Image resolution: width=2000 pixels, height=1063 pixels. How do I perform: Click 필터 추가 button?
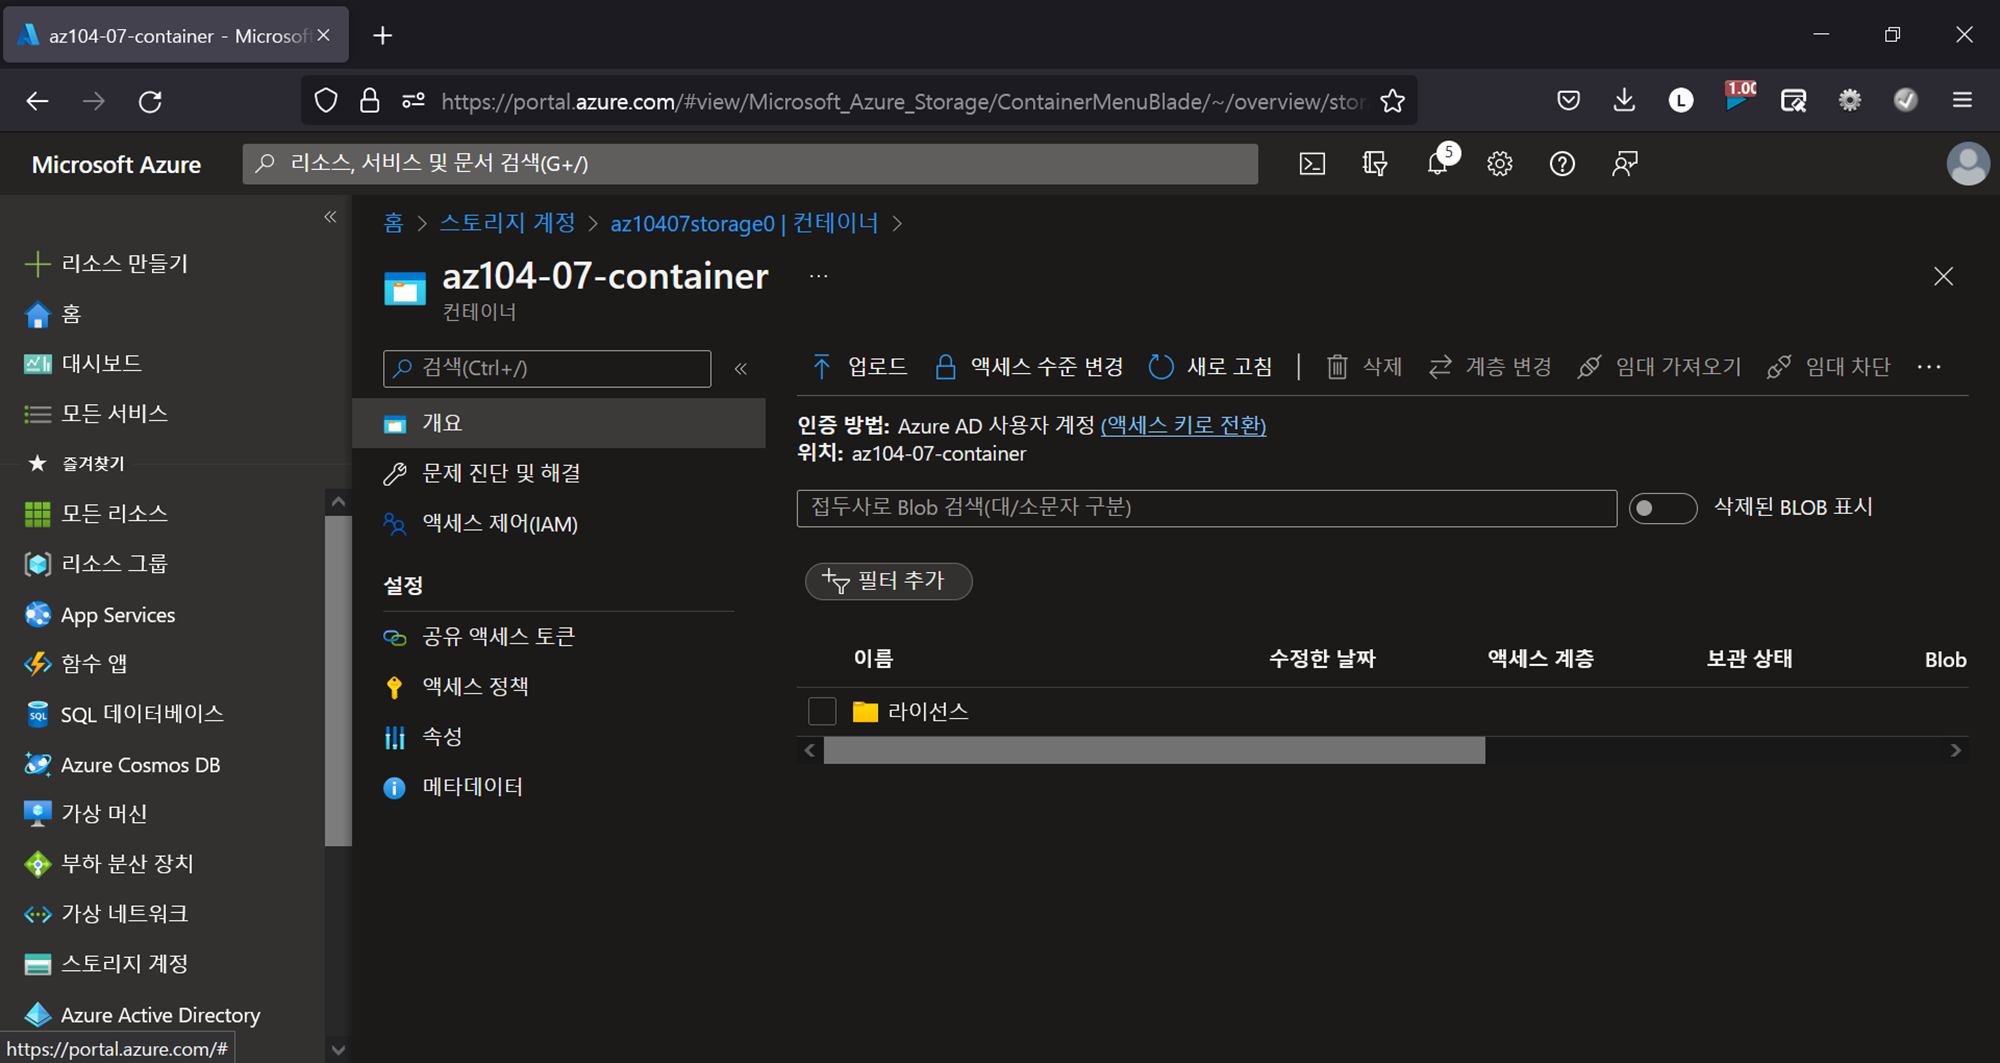(888, 581)
